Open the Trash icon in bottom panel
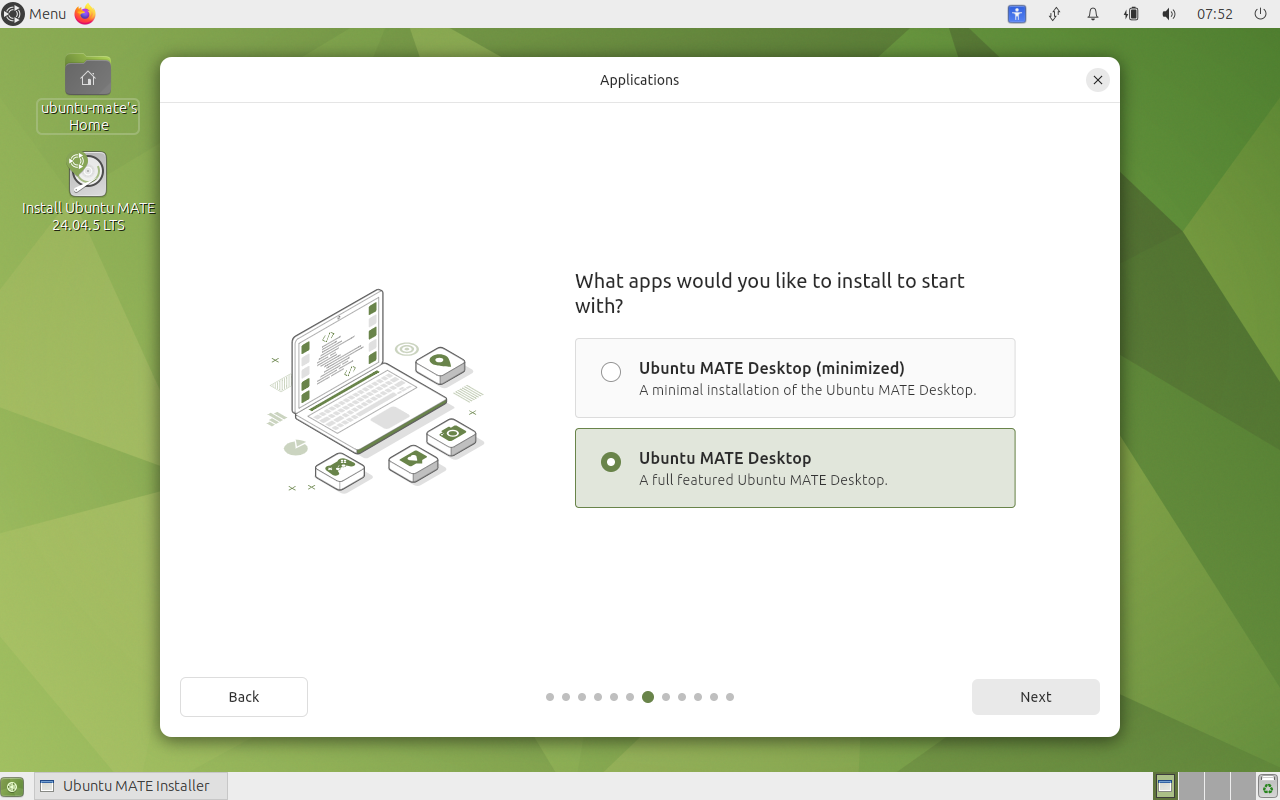 pos(1267,786)
